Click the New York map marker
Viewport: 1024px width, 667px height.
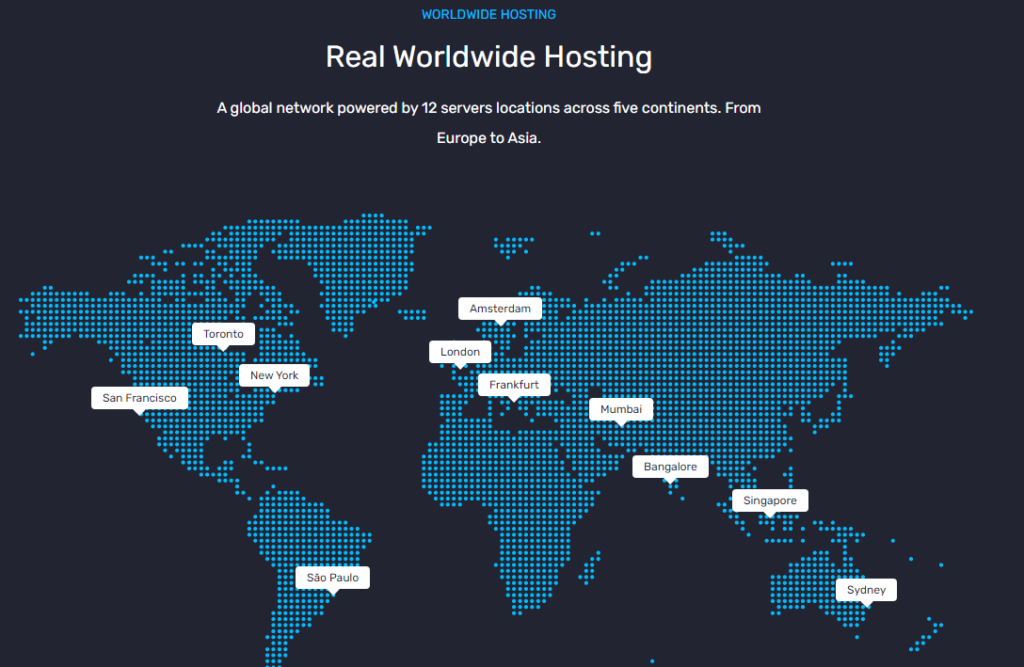pos(274,375)
